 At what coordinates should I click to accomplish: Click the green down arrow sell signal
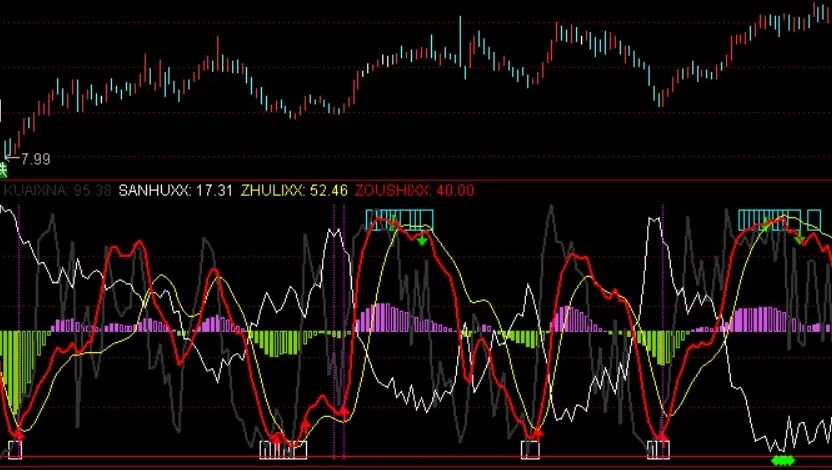tap(422, 241)
